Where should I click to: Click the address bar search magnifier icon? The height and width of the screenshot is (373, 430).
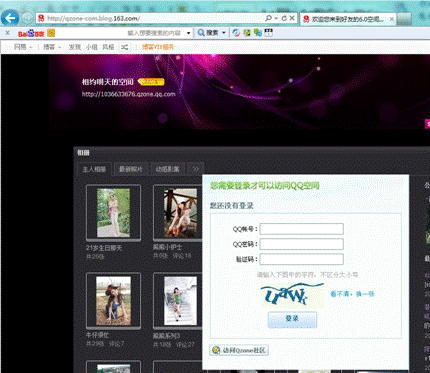point(268,18)
